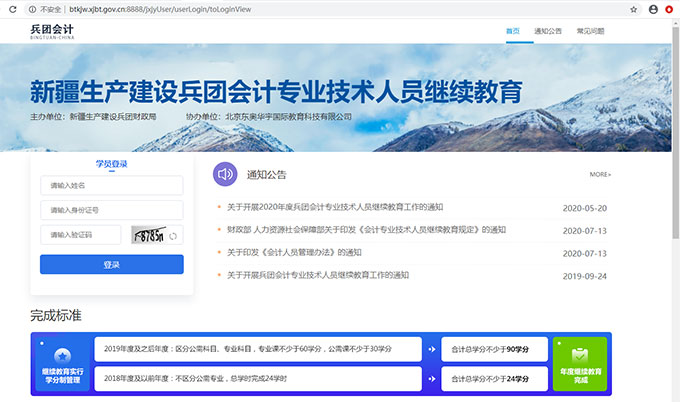Click the captcha code image
This screenshot has height=402, width=680.
coord(147,235)
